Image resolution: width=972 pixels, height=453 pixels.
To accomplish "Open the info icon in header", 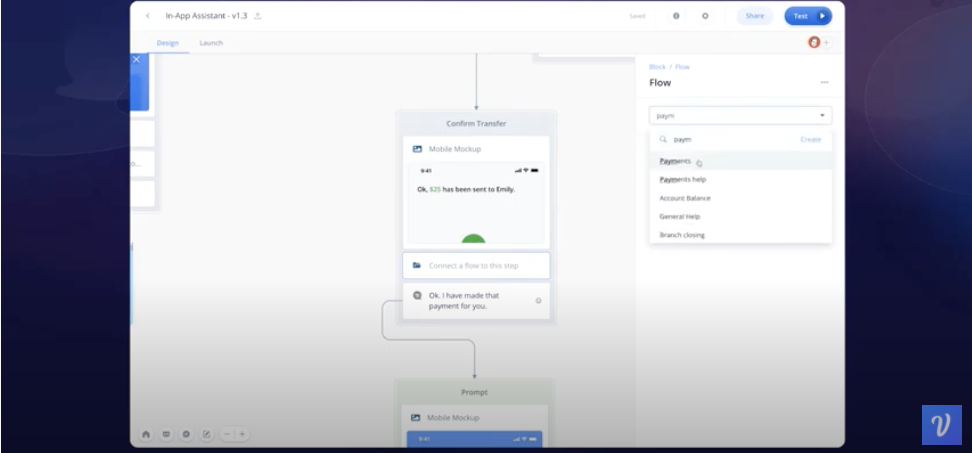I will [x=676, y=16].
